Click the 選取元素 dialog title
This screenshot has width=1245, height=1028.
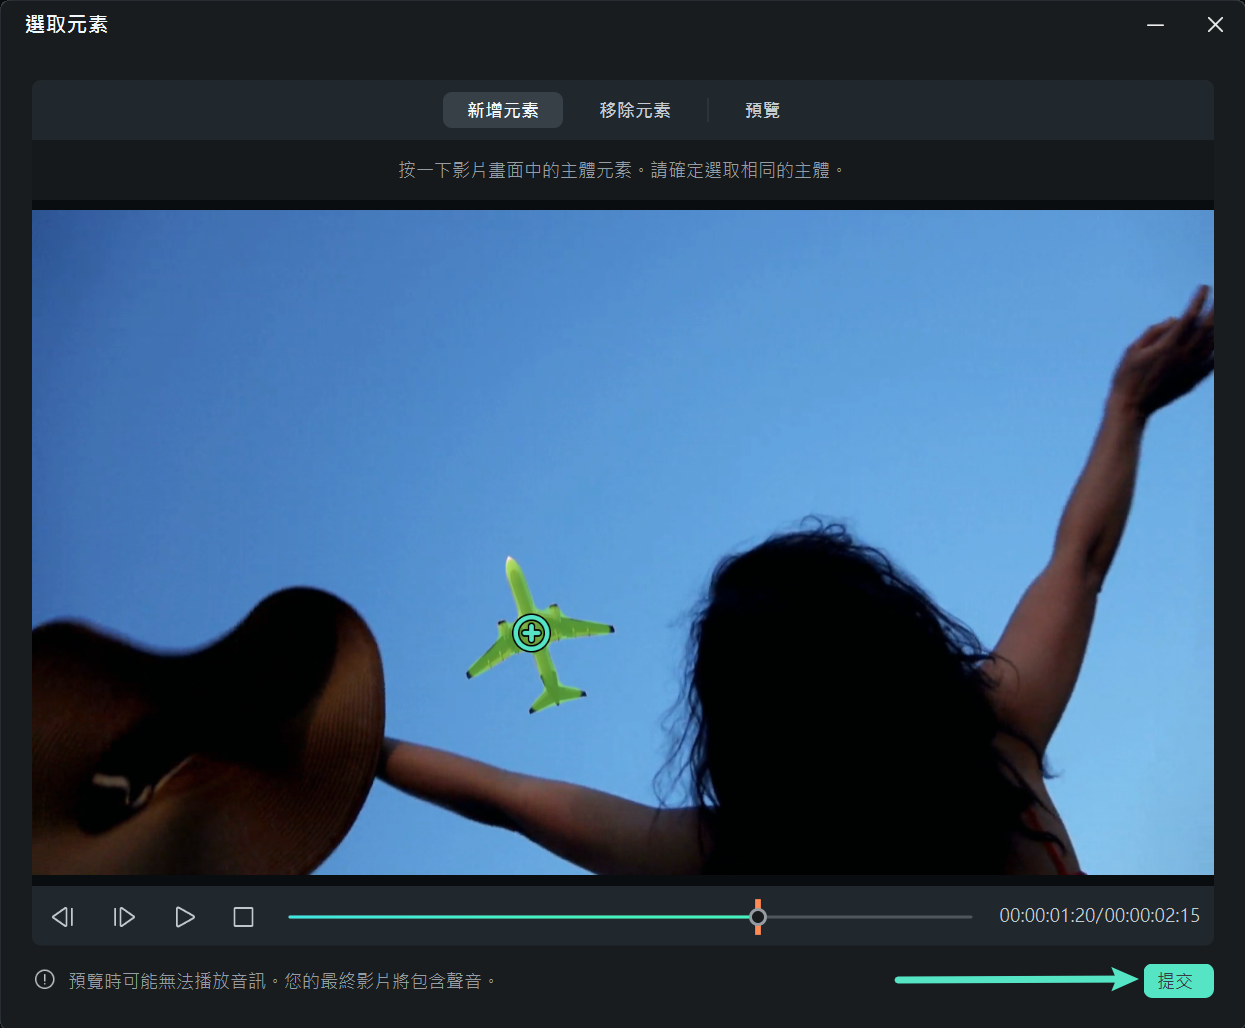[66, 23]
